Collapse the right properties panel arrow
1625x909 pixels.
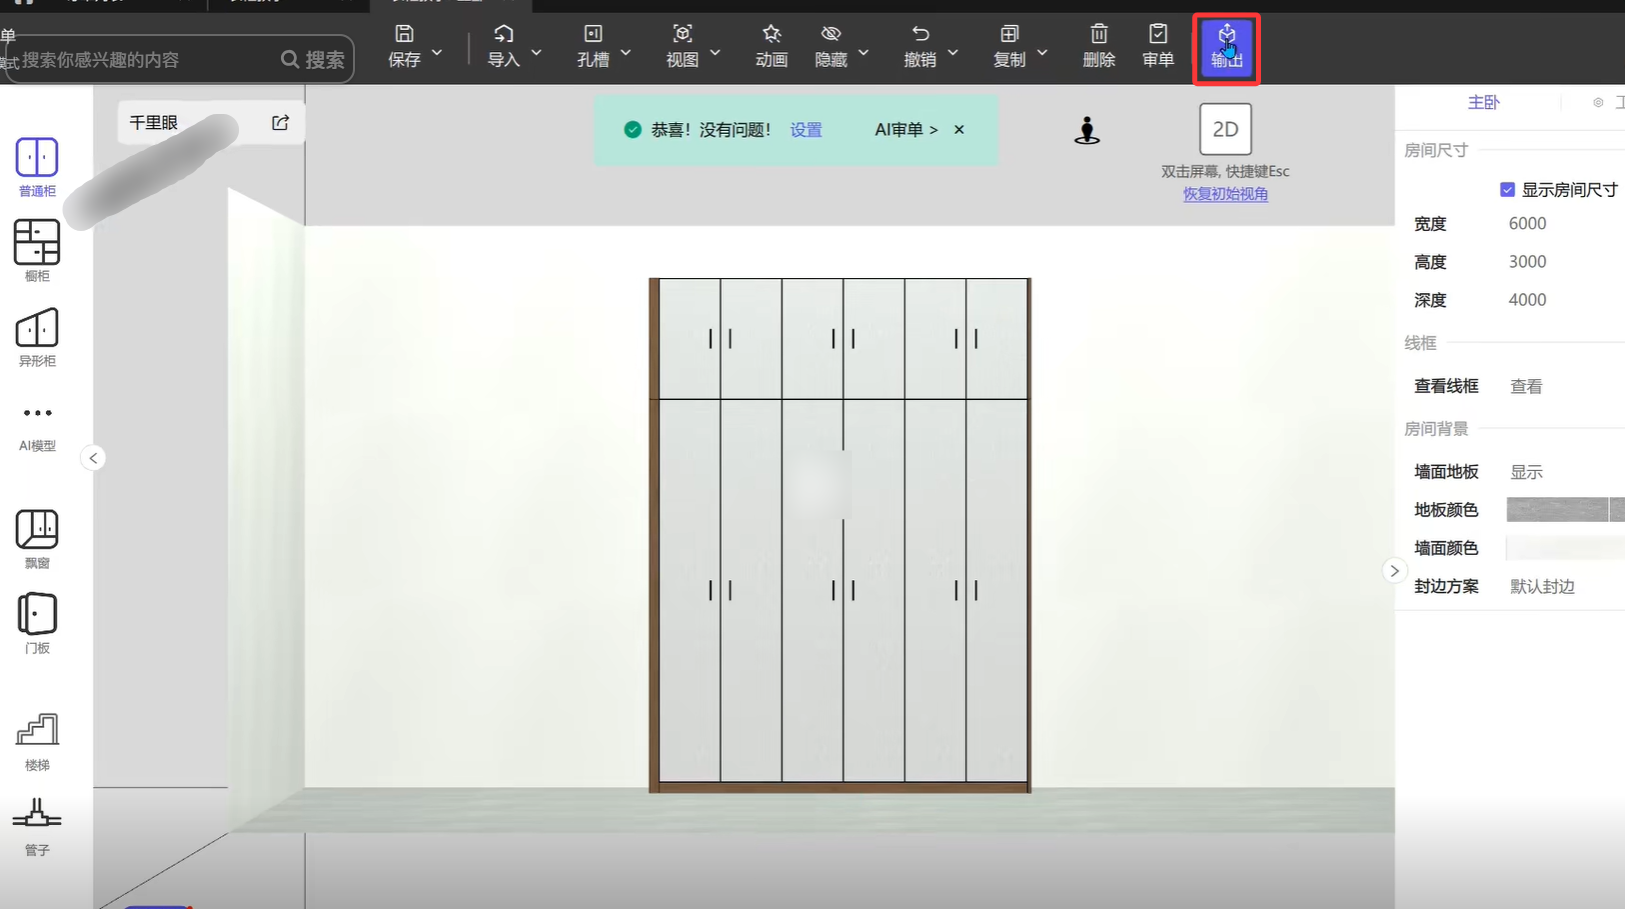click(x=1394, y=571)
